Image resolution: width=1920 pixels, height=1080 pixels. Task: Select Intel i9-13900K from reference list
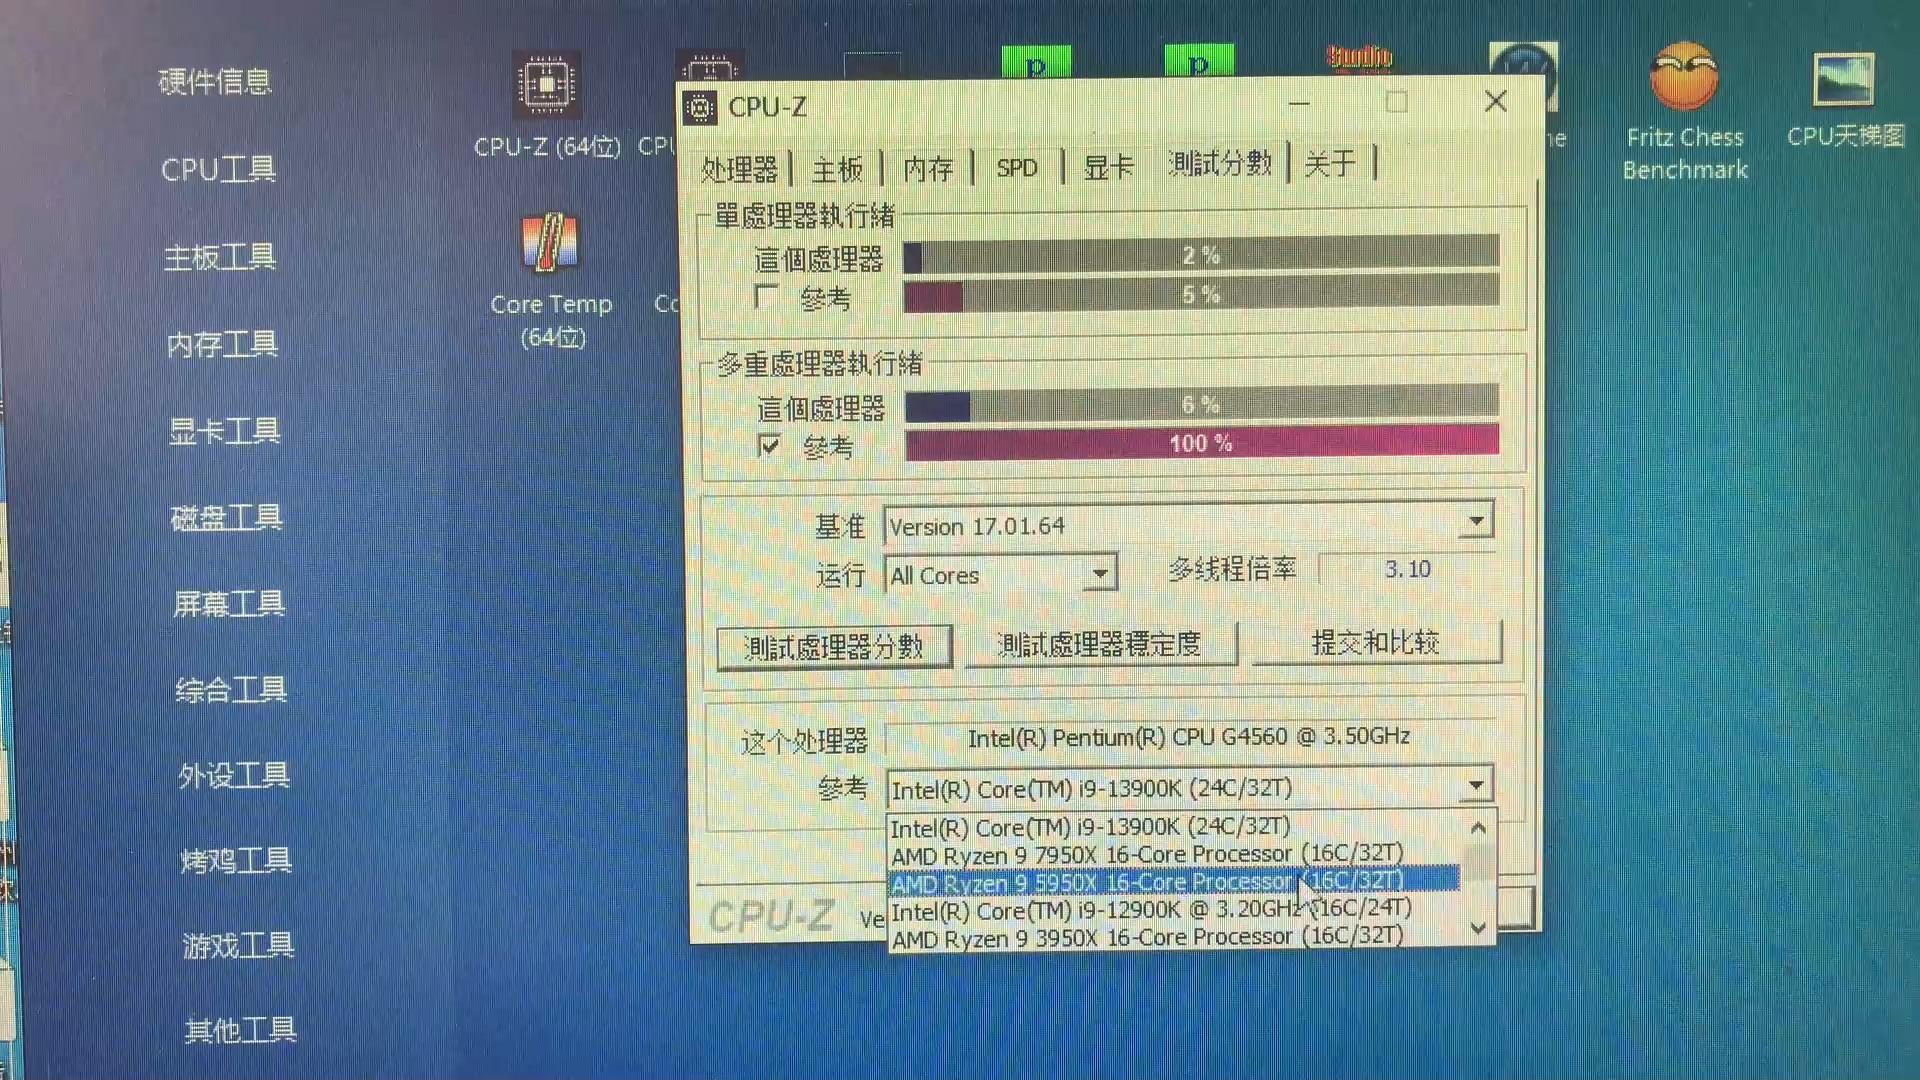1089,827
